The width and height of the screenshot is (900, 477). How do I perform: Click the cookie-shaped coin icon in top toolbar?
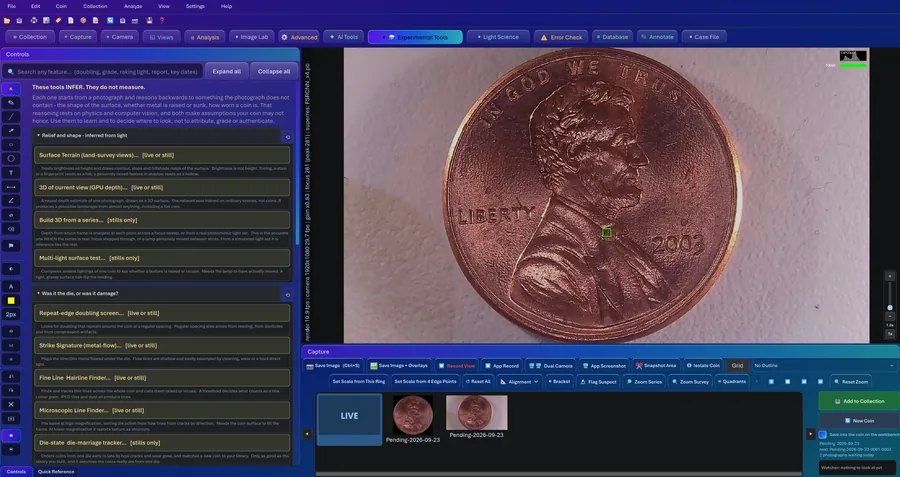click(83, 21)
